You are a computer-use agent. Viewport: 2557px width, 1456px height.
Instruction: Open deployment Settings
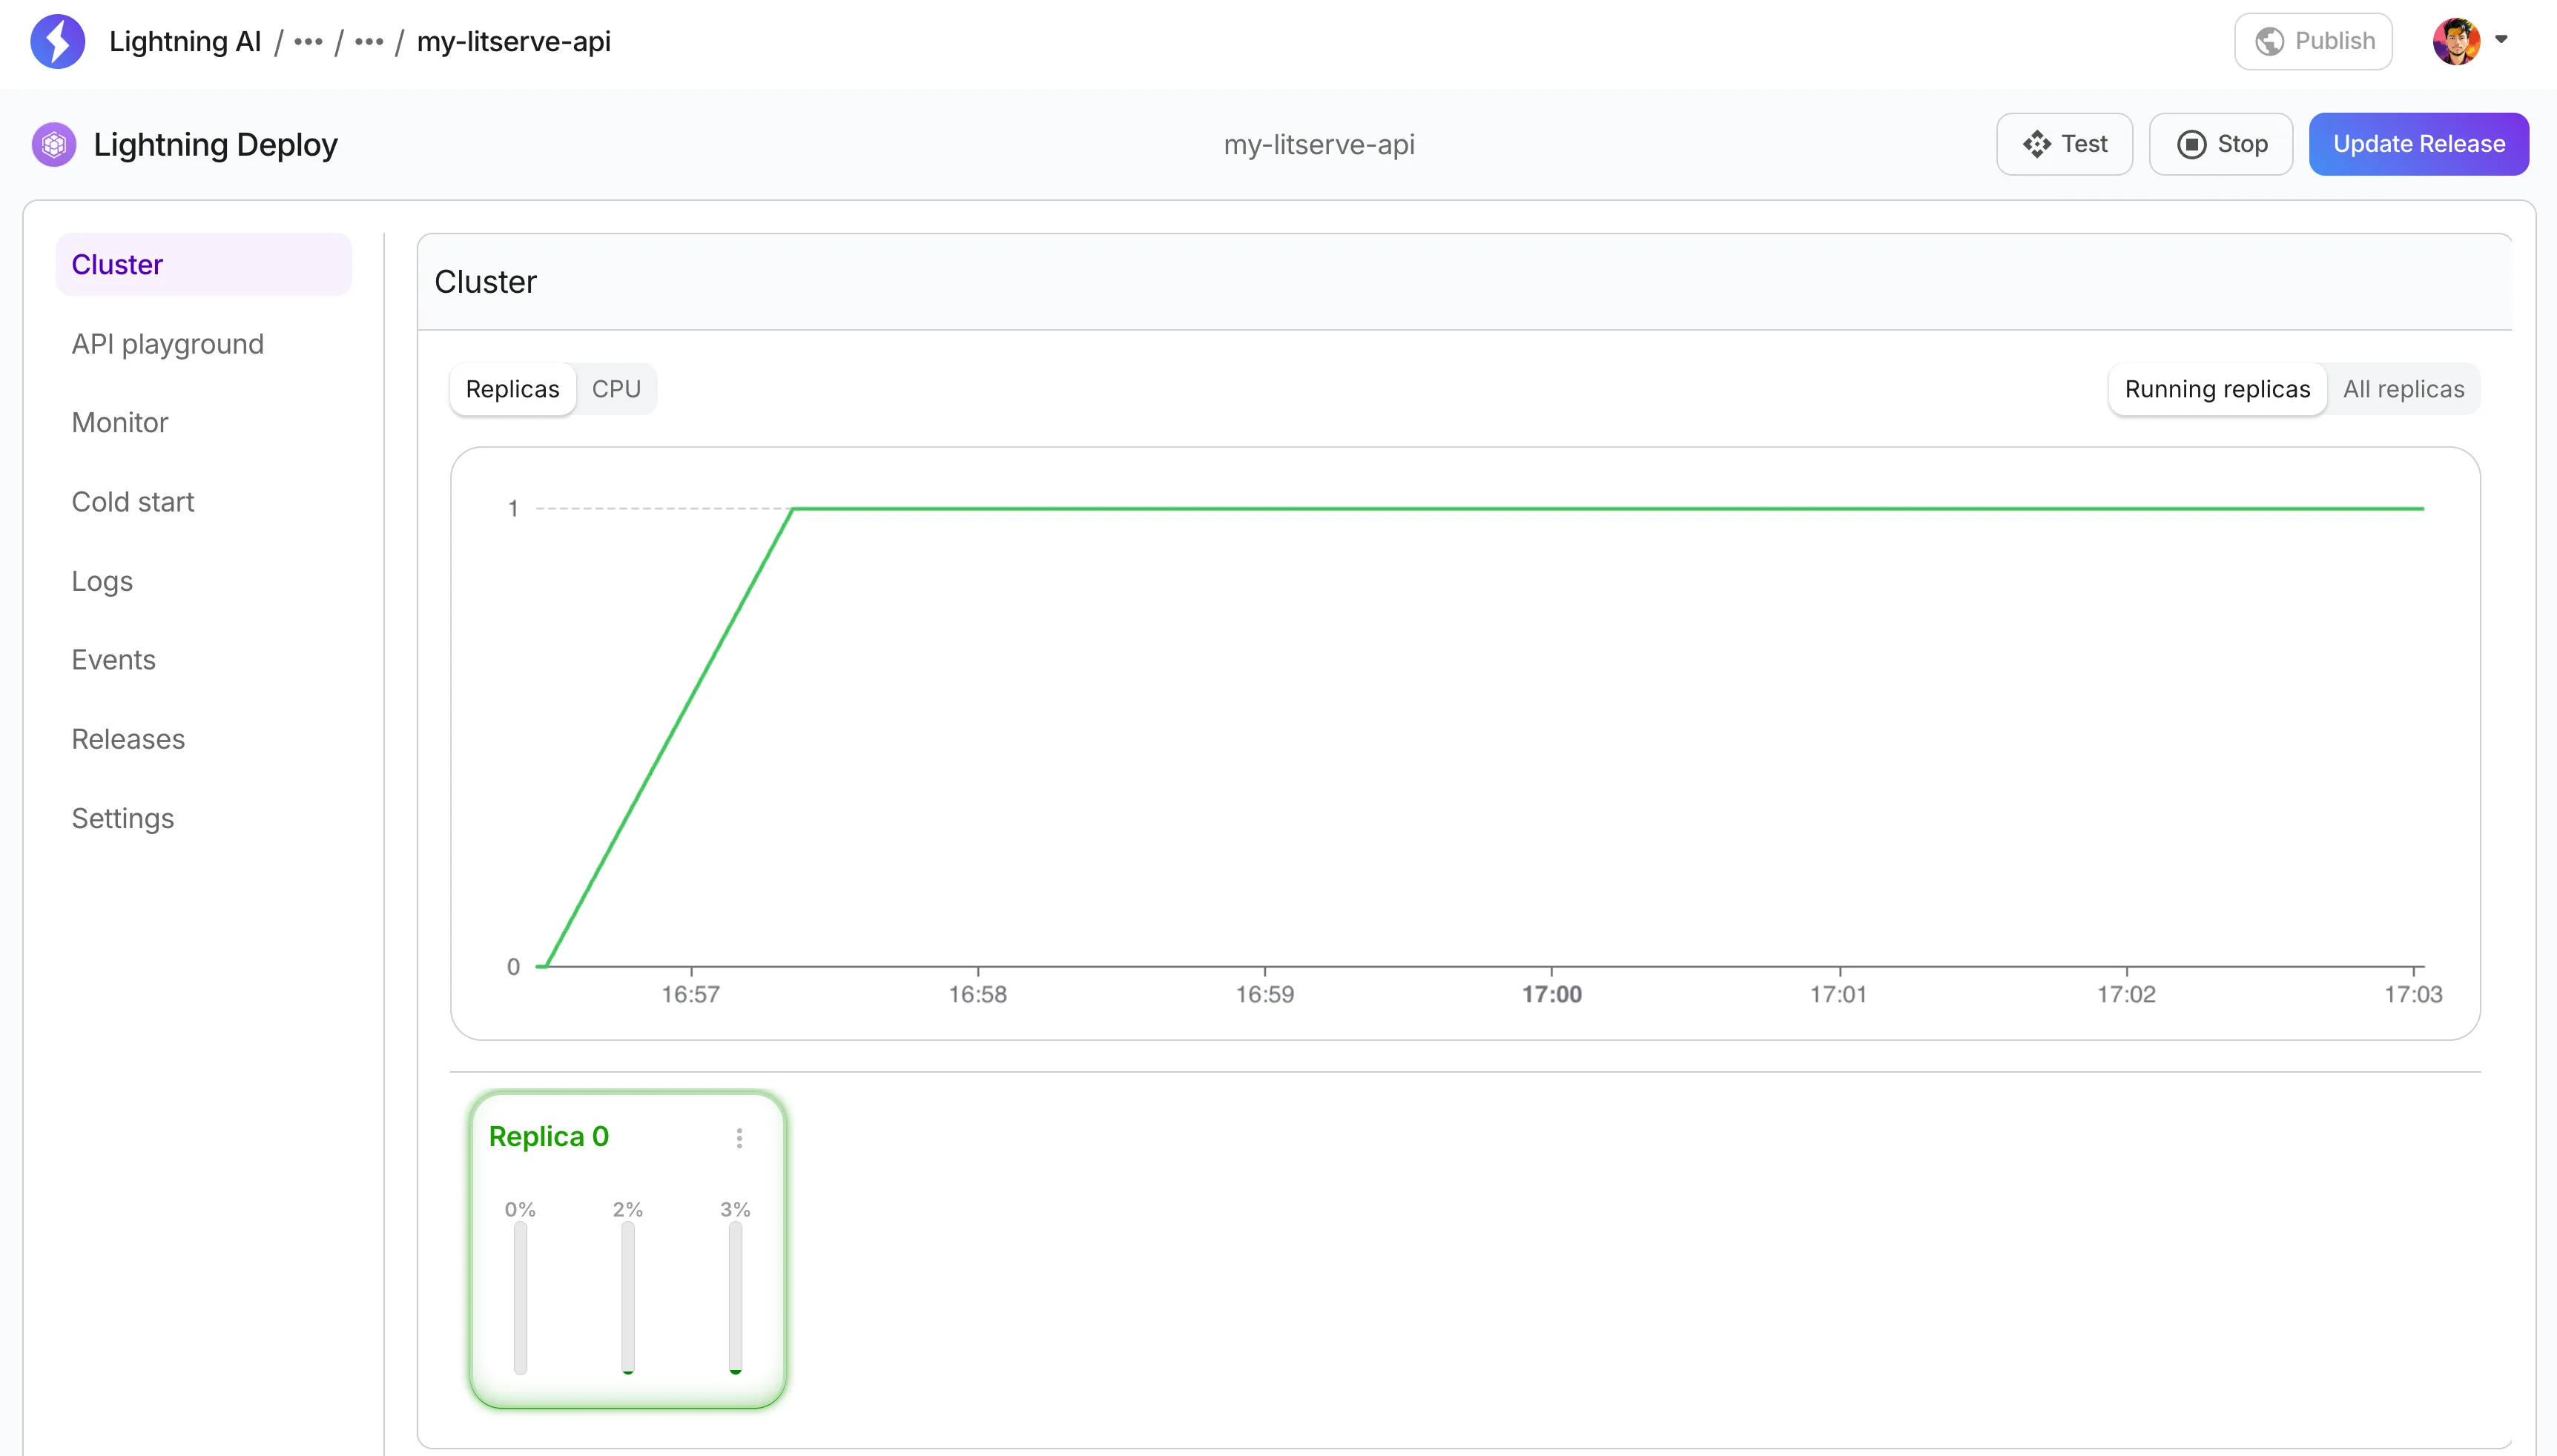pyautogui.click(x=122, y=818)
